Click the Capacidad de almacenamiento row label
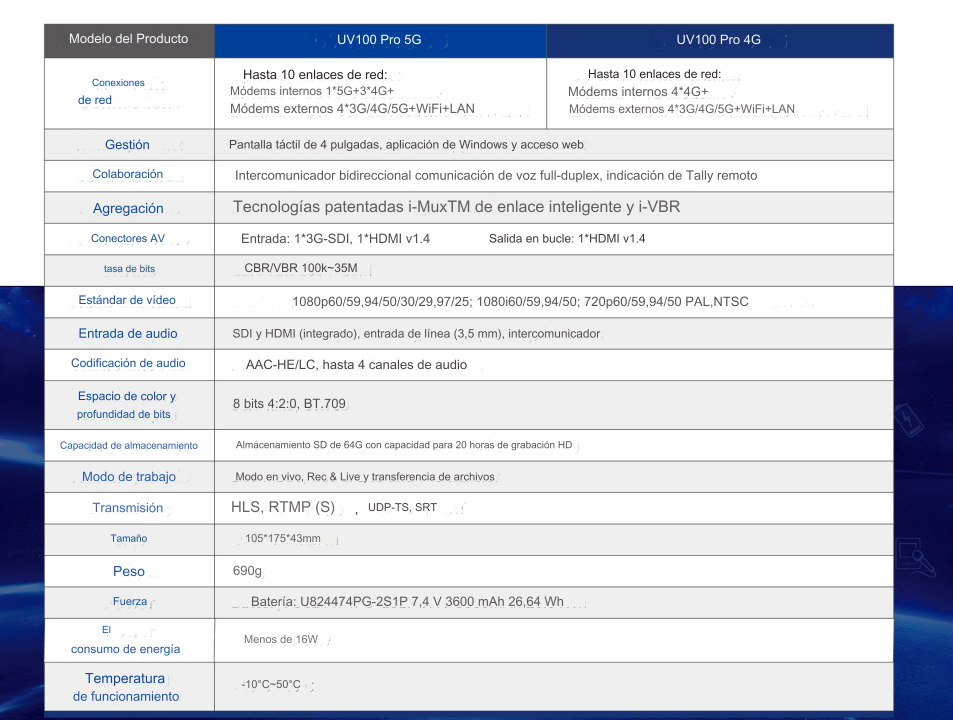 (128, 446)
